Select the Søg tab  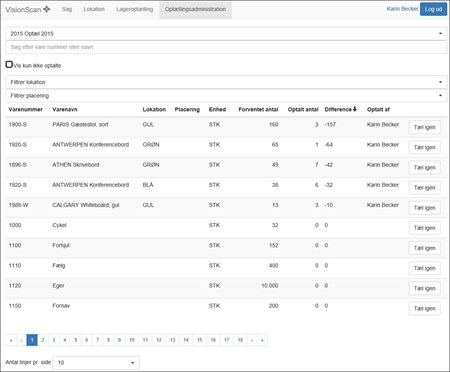[x=67, y=9]
